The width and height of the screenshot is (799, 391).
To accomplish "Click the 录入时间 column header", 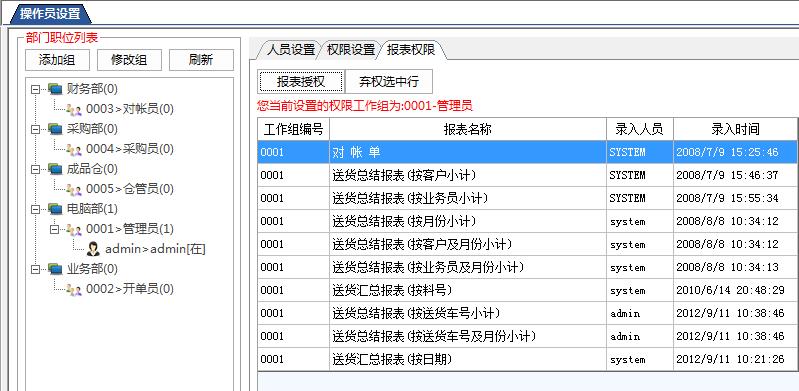I will coord(735,129).
